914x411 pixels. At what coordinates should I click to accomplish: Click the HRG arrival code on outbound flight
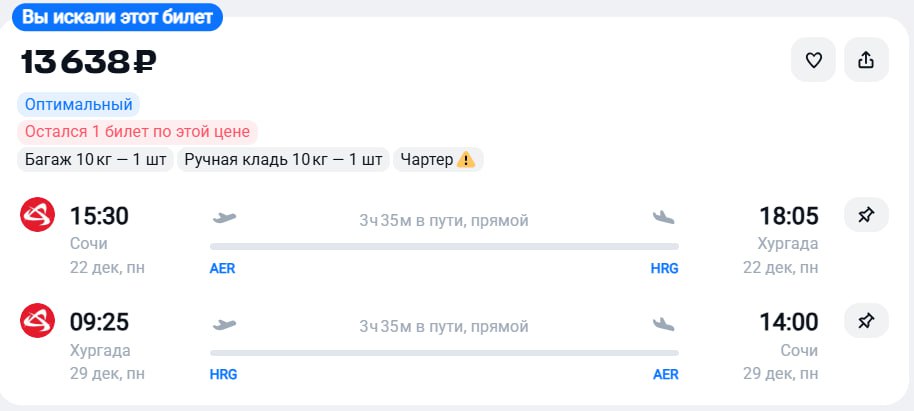pos(663,268)
